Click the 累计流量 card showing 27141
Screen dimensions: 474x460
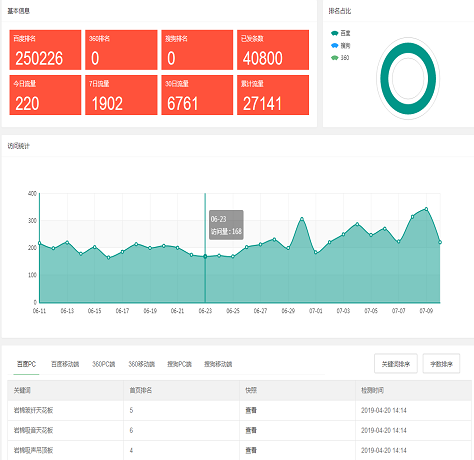pos(273,95)
